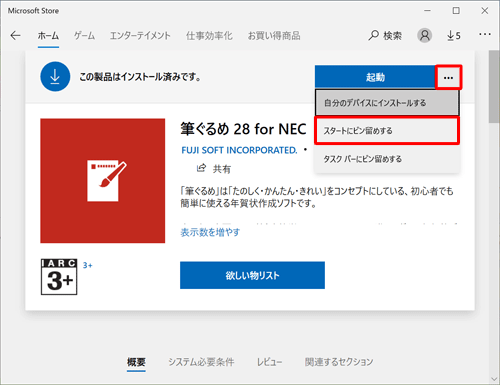Select the システム必要条件 section tab
The height and width of the screenshot is (385, 500).
point(201,362)
